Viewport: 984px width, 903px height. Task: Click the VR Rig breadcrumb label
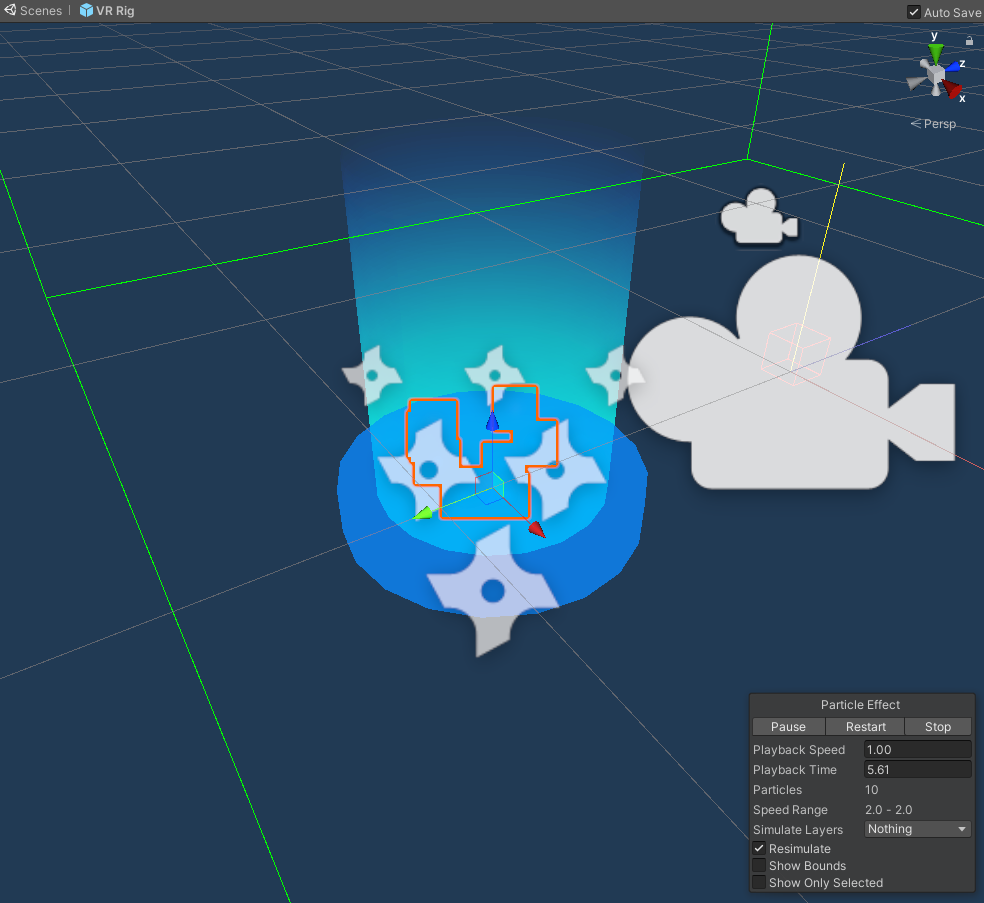pyautogui.click(x=114, y=11)
